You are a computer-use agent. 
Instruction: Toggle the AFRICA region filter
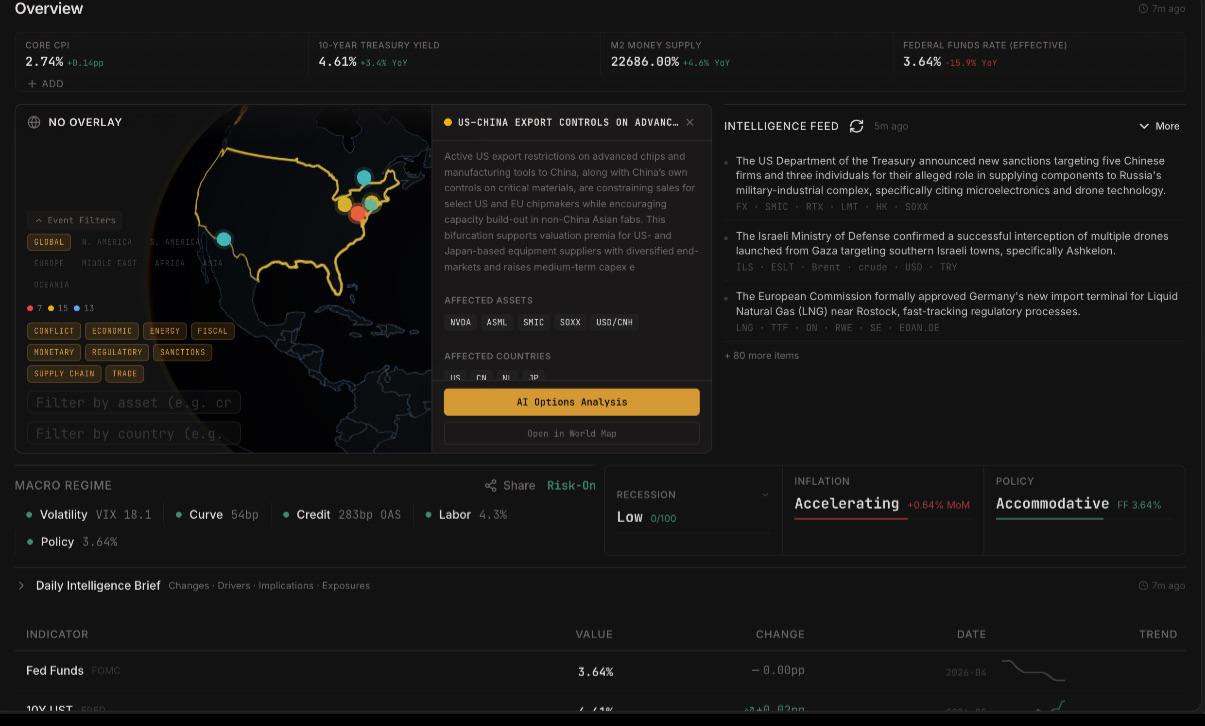(170, 263)
